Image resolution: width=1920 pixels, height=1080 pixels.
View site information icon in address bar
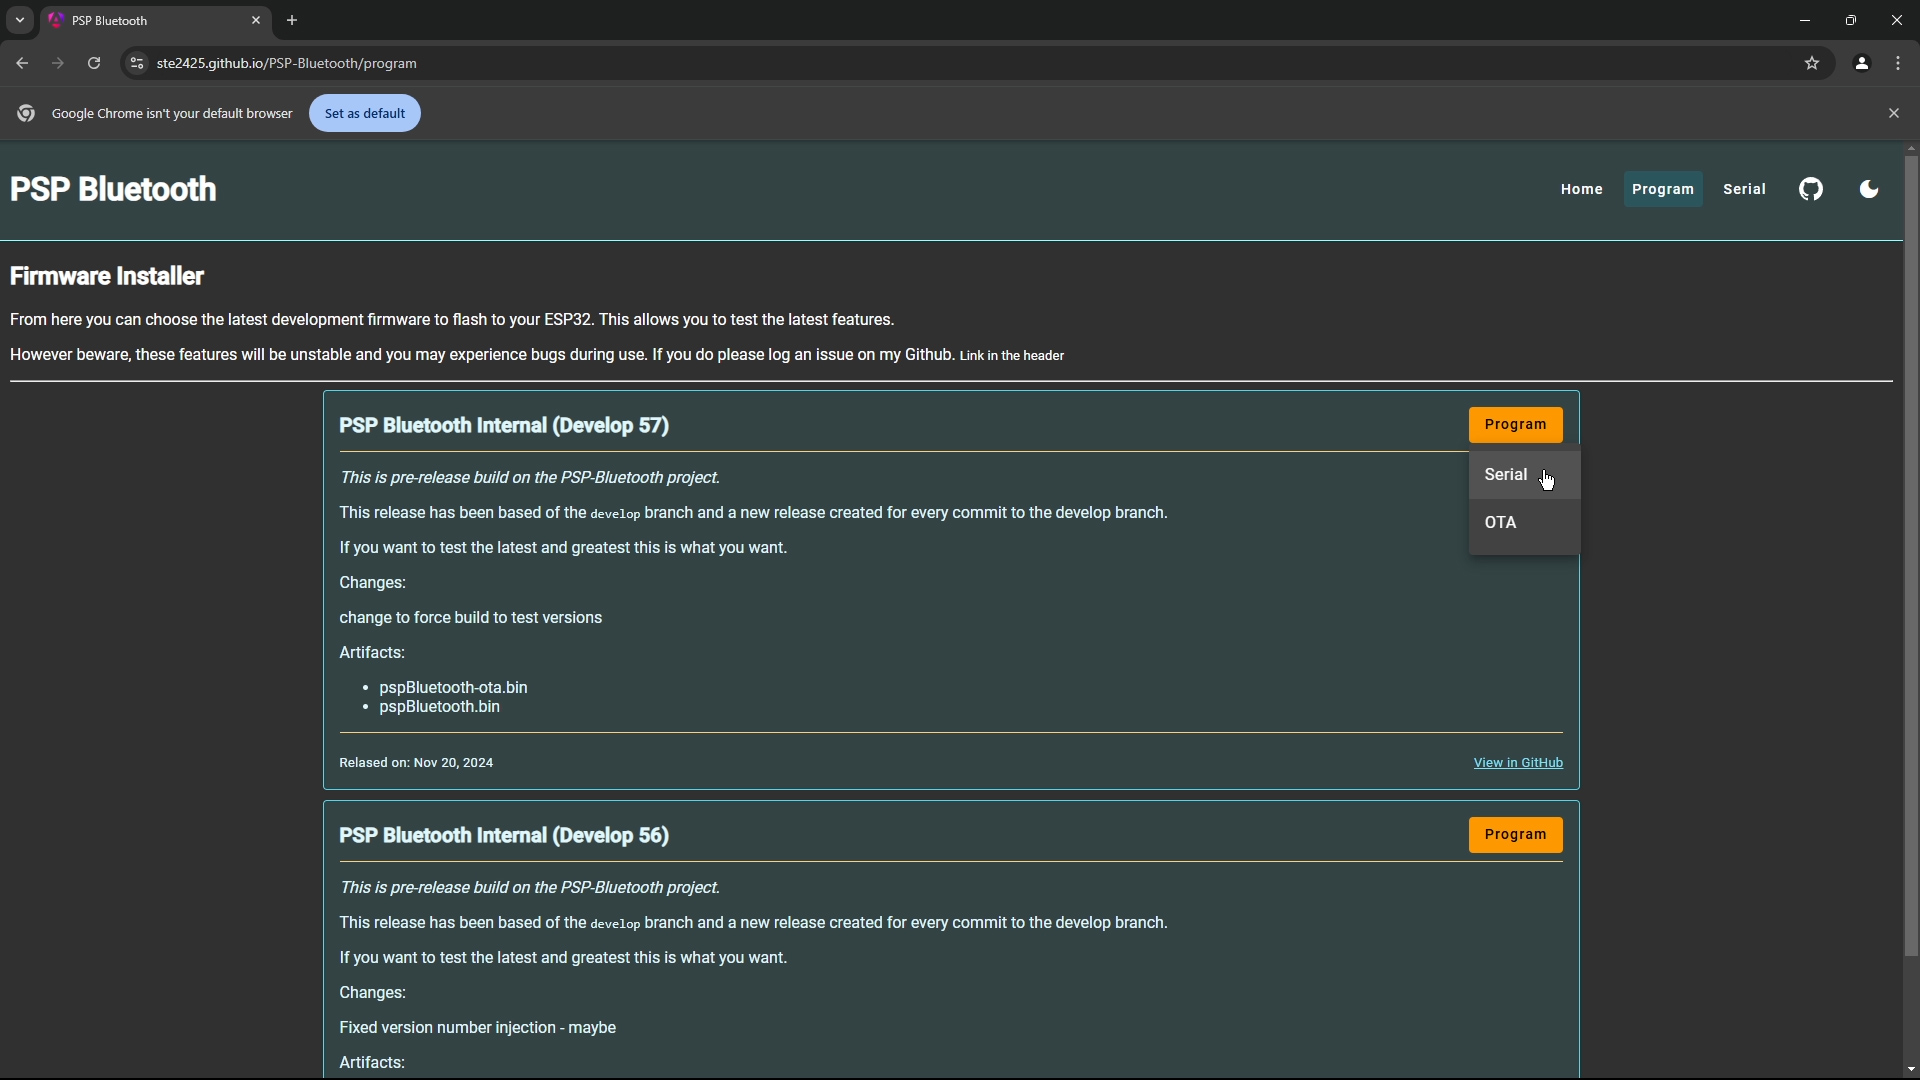click(137, 63)
